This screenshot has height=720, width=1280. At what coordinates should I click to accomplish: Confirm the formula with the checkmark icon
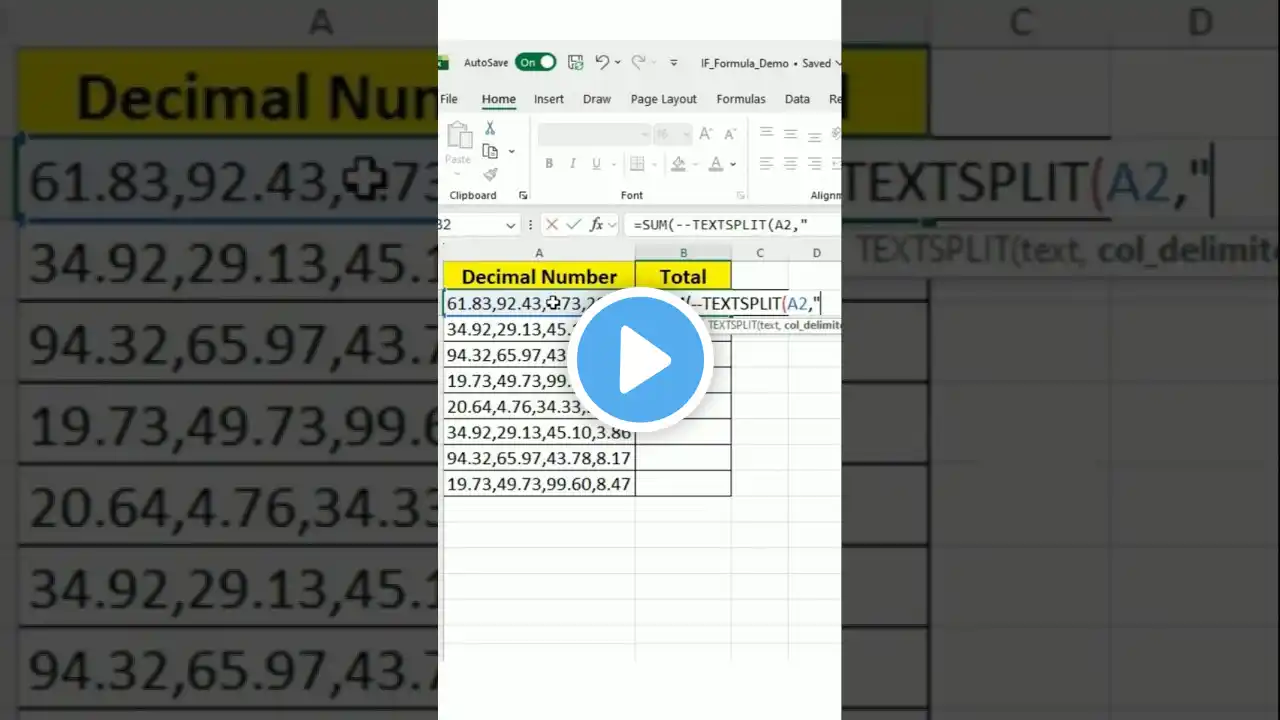tap(574, 225)
